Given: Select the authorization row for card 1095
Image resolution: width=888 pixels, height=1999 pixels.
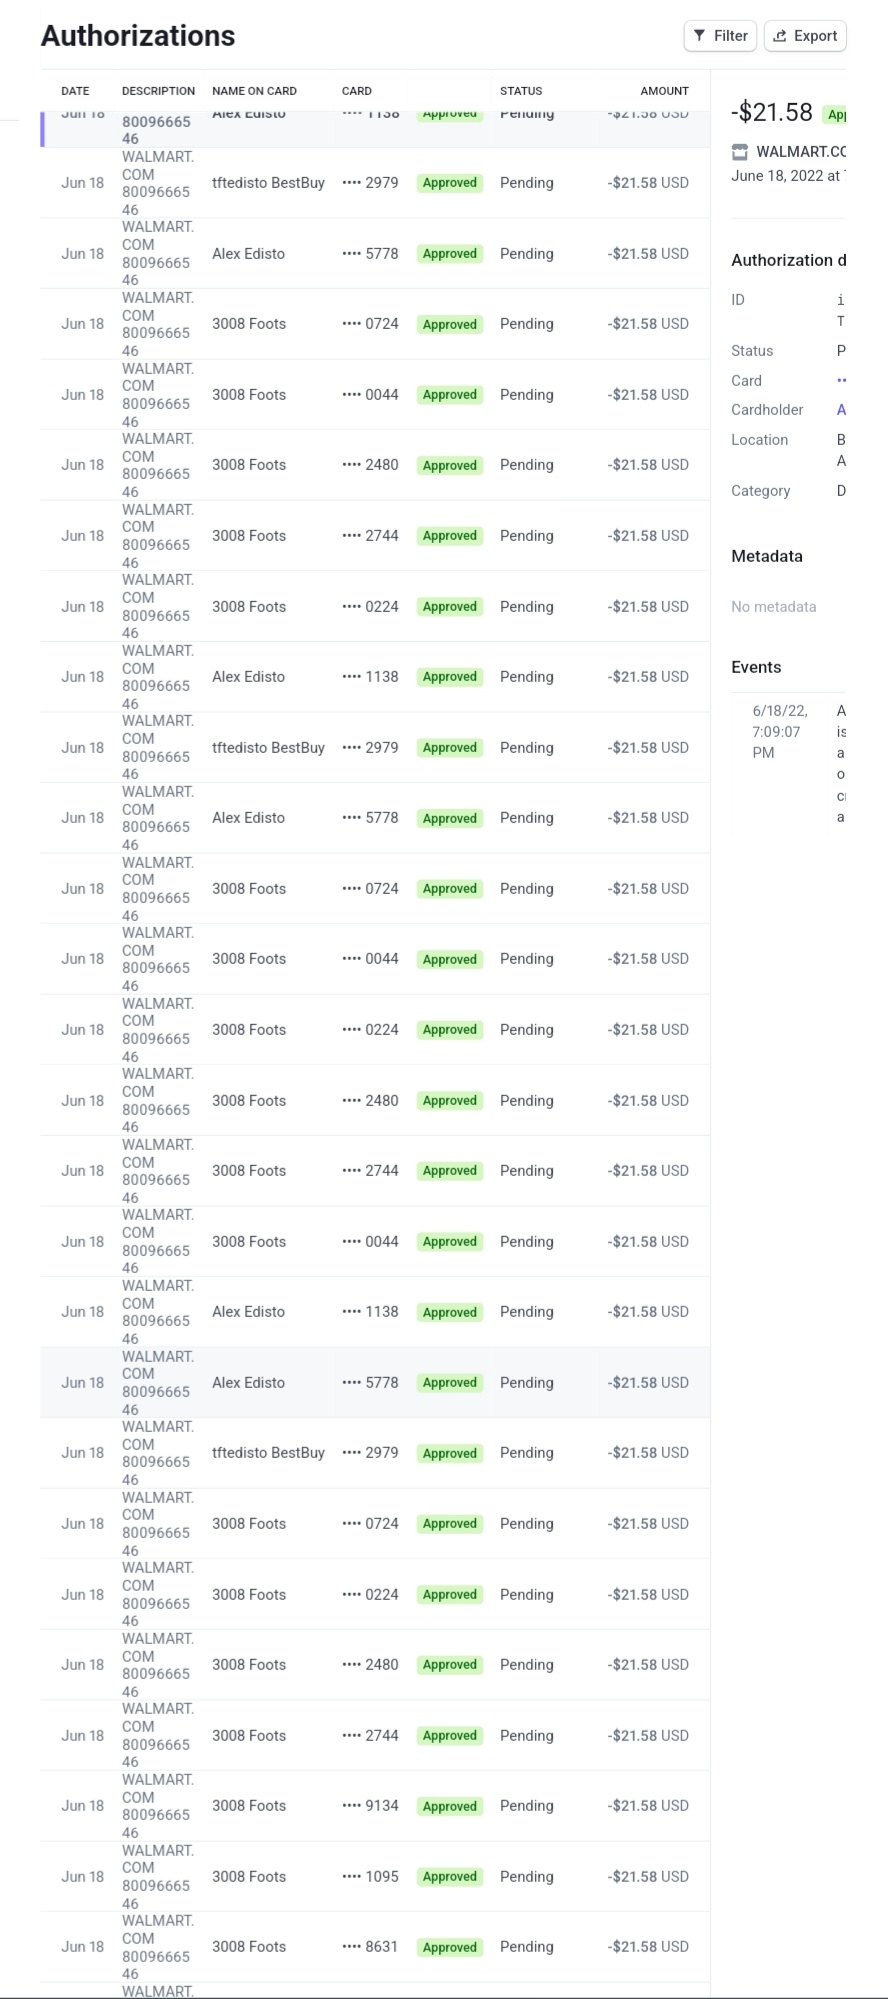Looking at the screenshot, I should [x=375, y=1877].
